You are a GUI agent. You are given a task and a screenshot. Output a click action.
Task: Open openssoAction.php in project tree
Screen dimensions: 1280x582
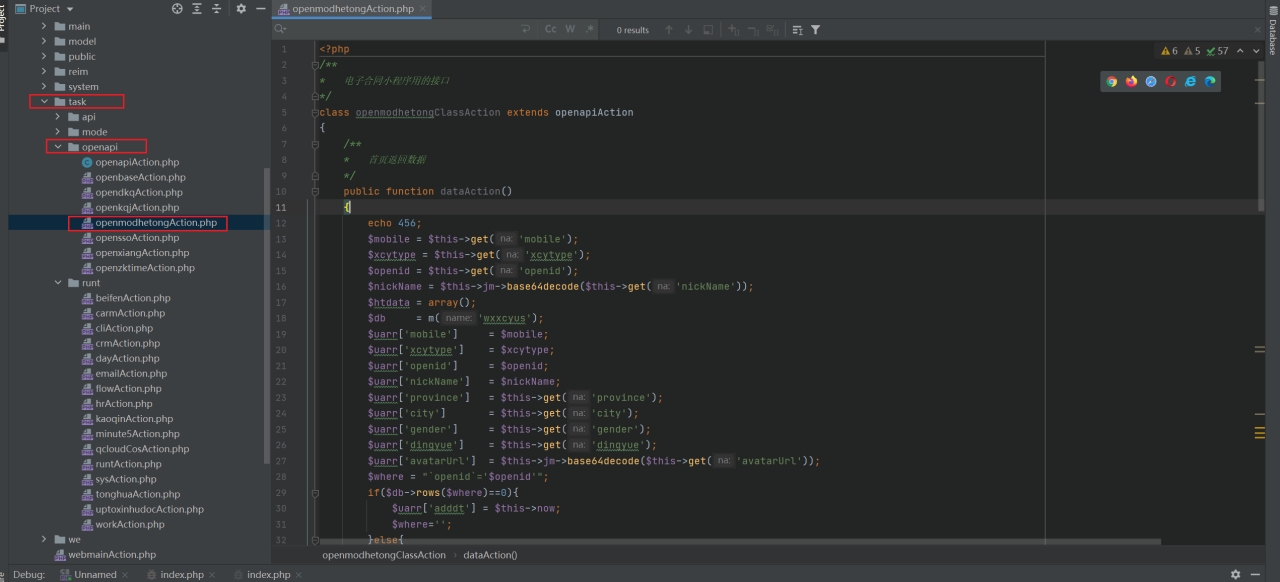tap(137, 238)
